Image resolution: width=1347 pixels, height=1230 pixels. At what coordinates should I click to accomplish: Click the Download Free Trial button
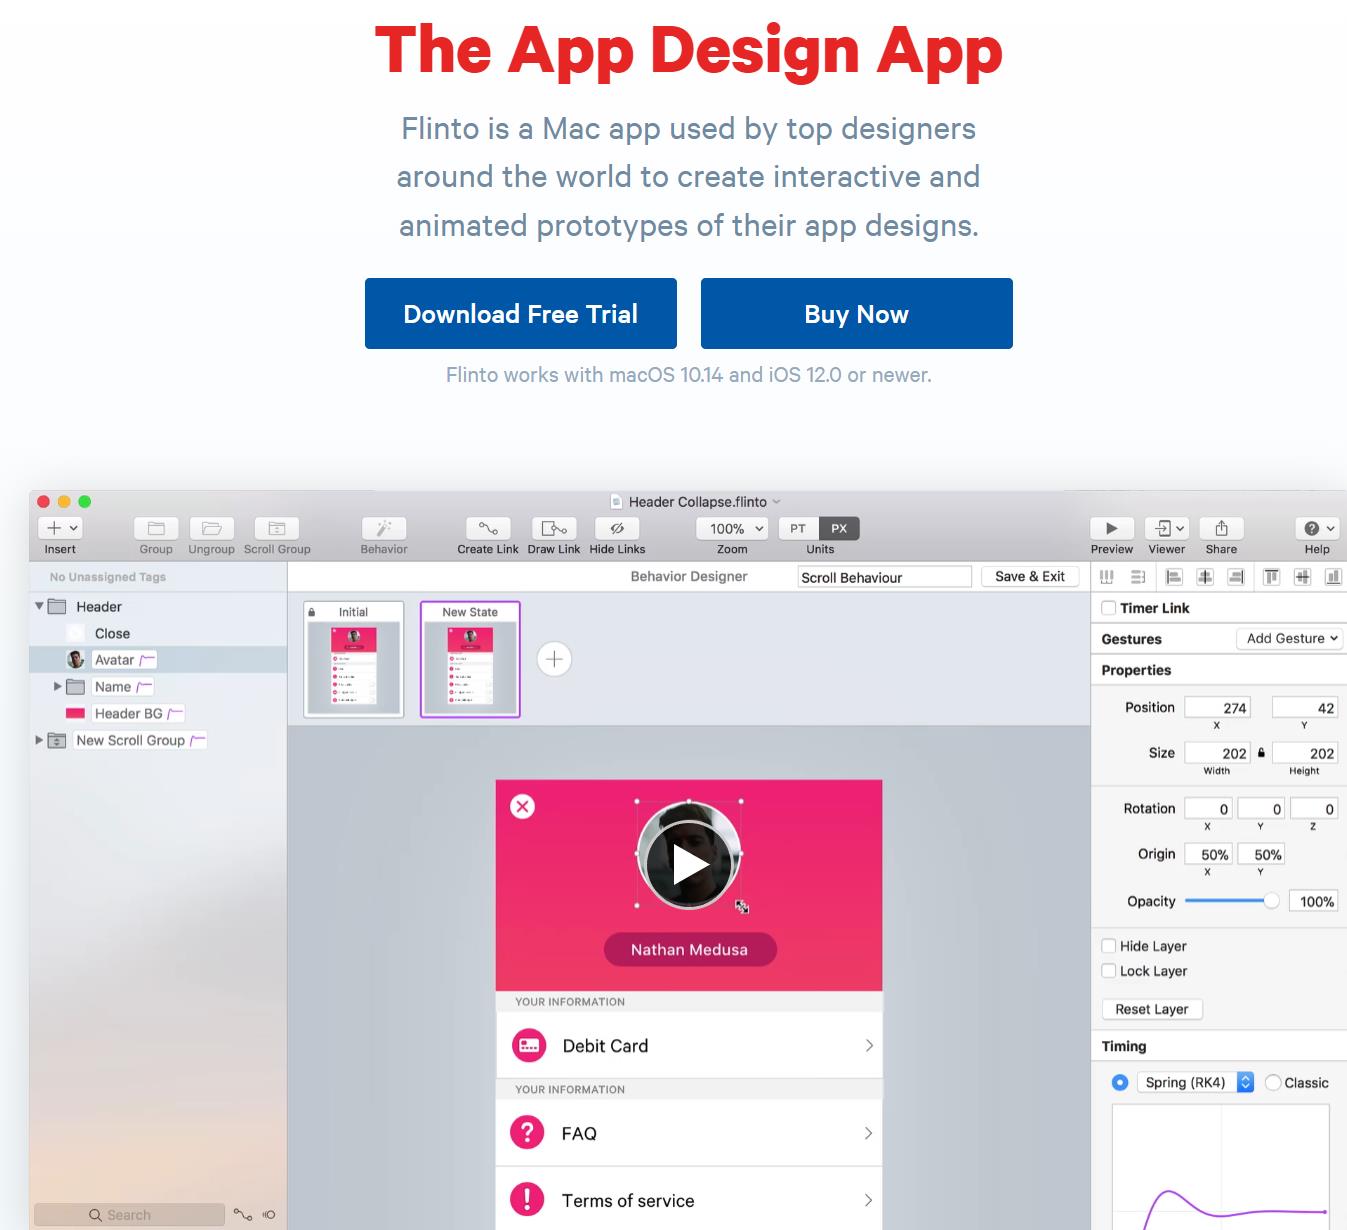520,314
